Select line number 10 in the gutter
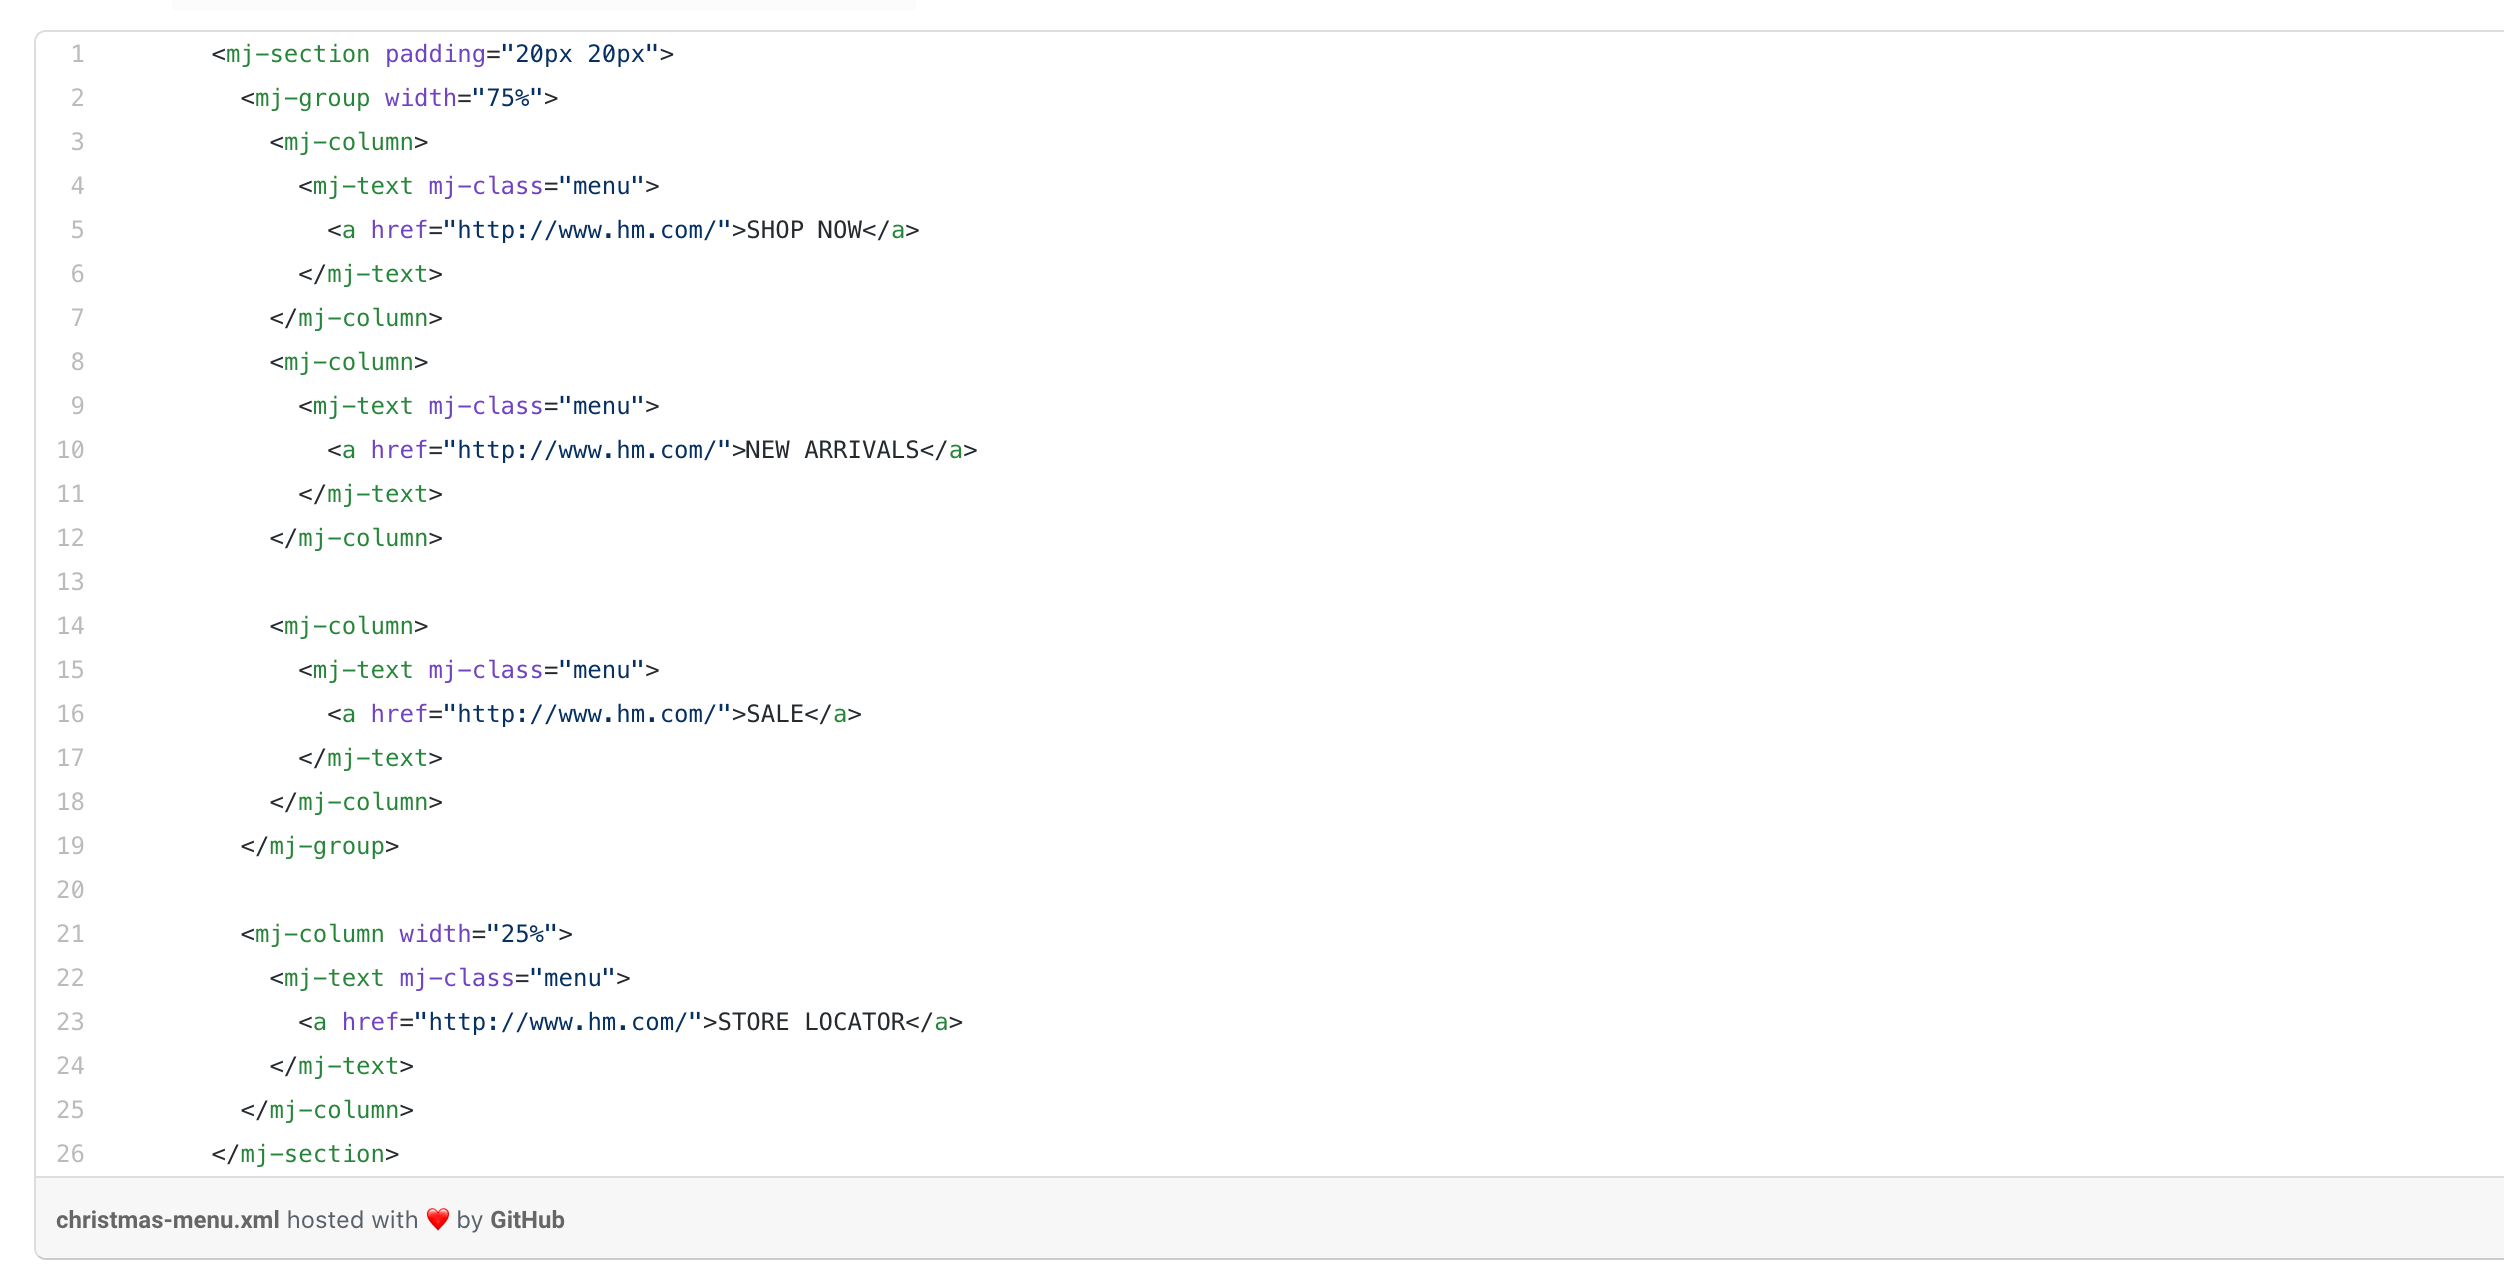 [x=70, y=450]
